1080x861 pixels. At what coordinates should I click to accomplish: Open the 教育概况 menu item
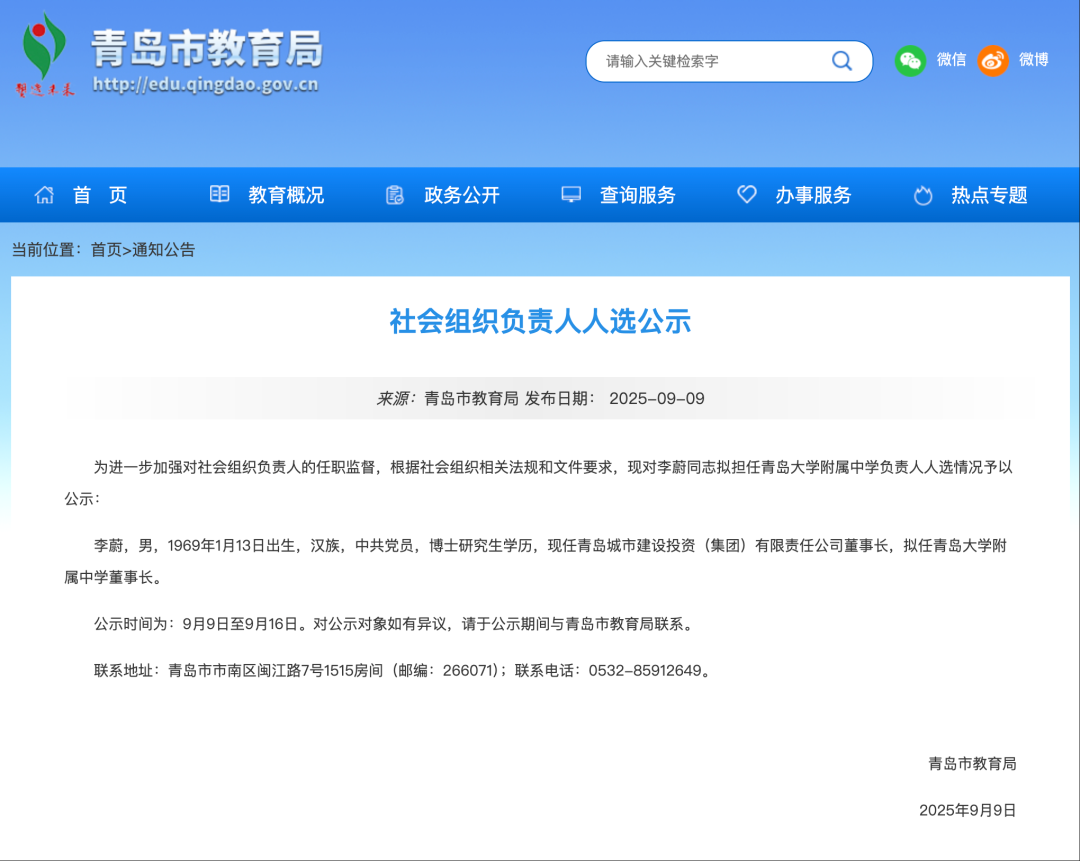[x=286, y=195]
